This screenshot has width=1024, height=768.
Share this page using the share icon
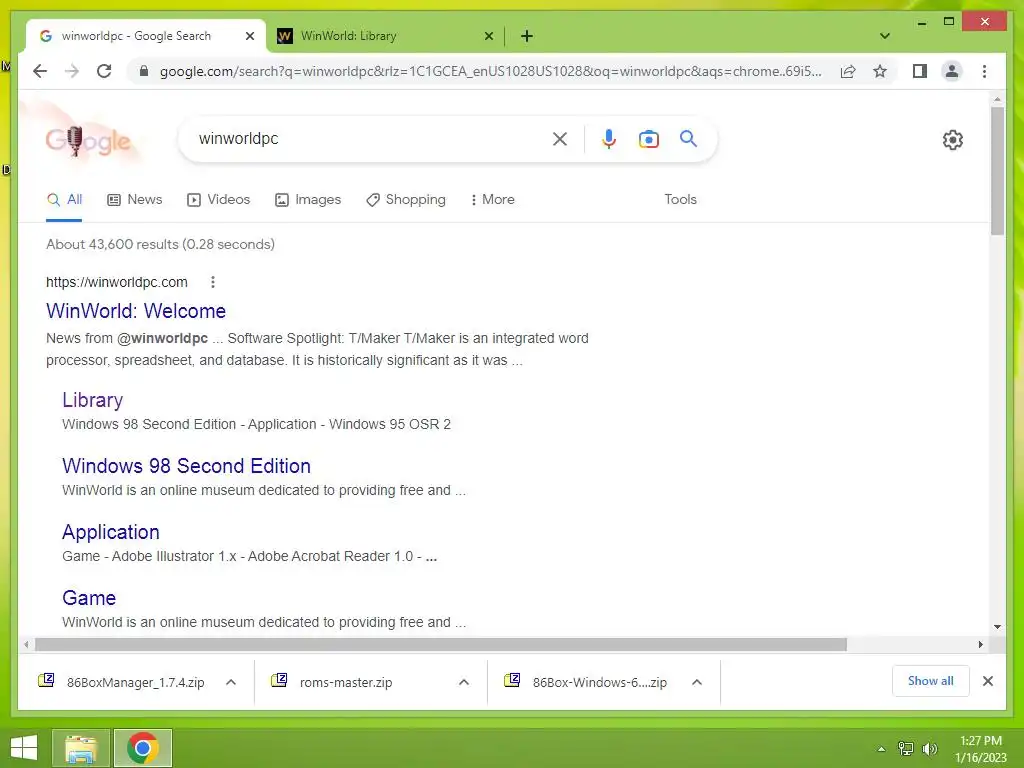point(848,71)
